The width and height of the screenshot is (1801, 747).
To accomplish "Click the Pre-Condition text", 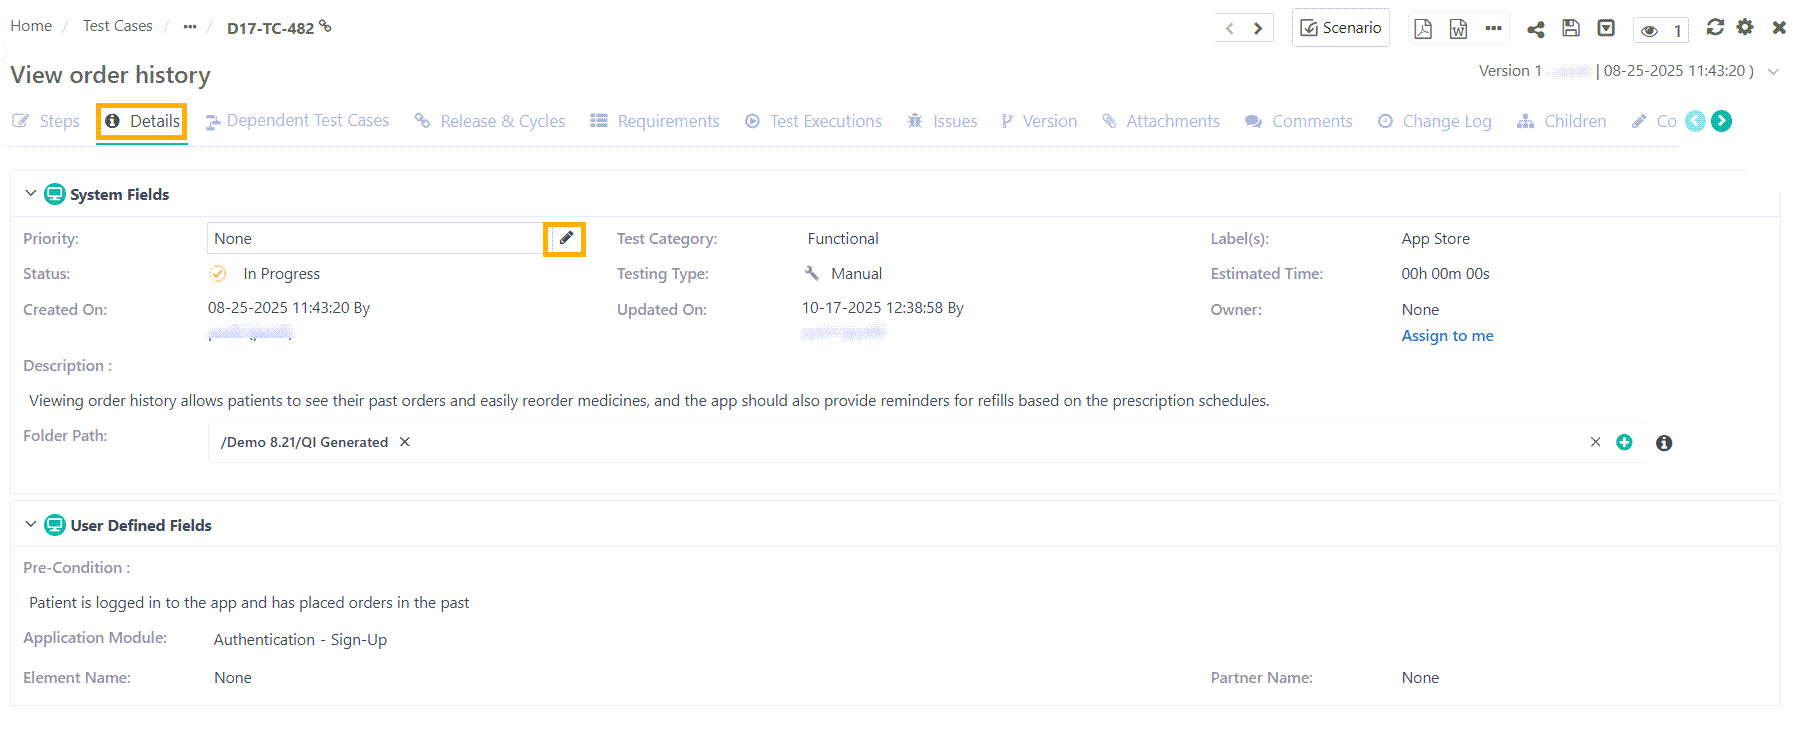I will [249, 603].
